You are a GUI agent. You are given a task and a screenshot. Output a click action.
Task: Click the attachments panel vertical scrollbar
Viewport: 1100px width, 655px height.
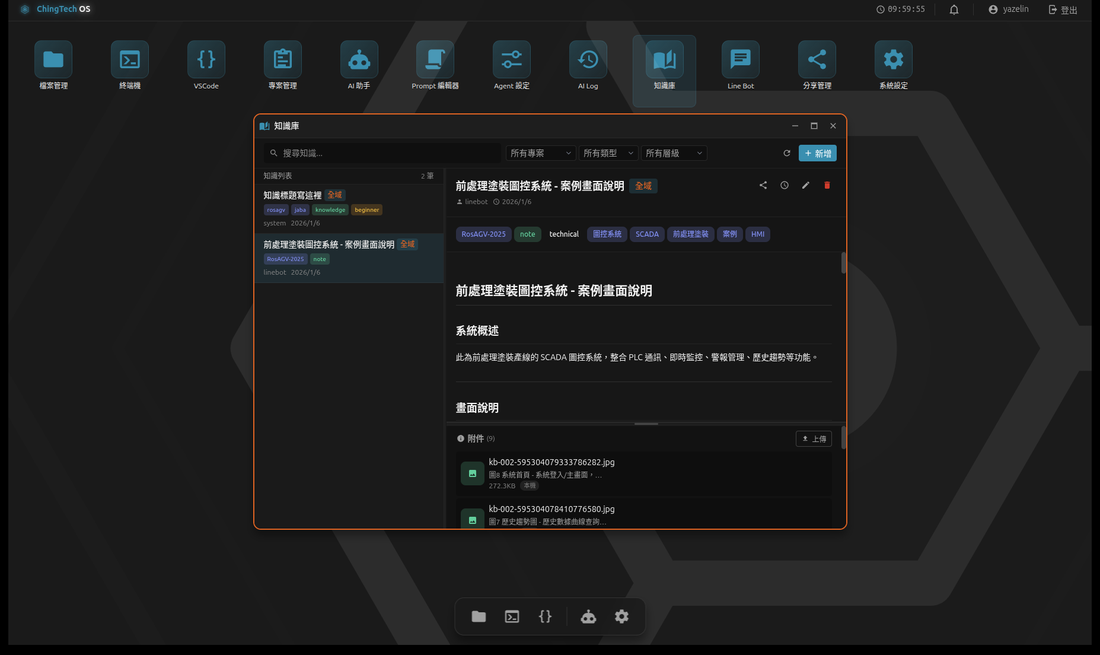[843, 438]
